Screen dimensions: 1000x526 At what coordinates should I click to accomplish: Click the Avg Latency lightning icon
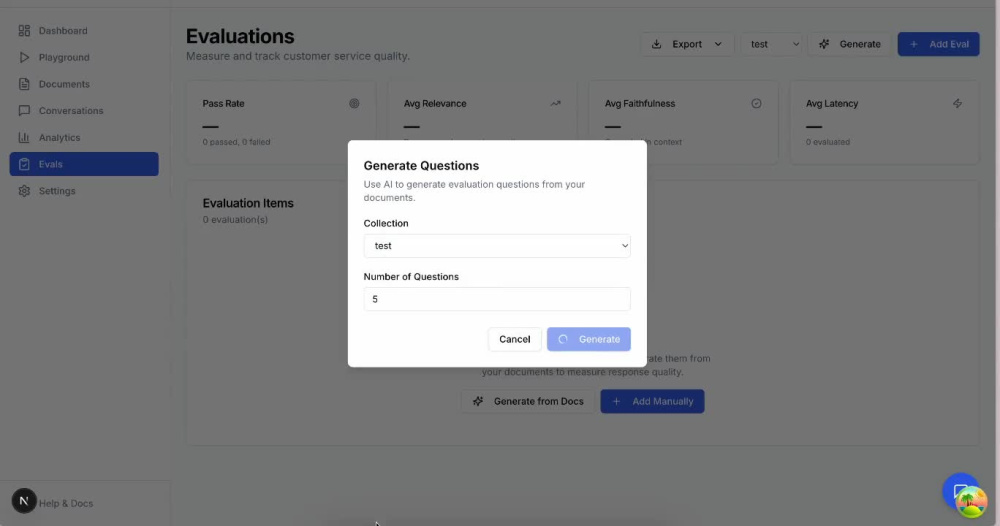point(957,103)
